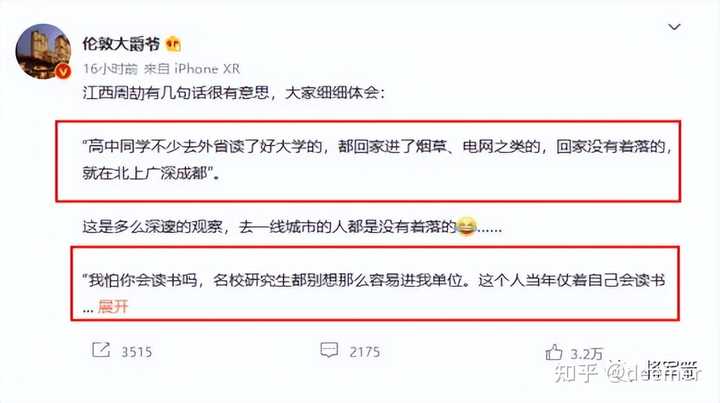Screen dimensions: 720x403
Task: Click the comment bubble icon
Action: click(329, 351)
